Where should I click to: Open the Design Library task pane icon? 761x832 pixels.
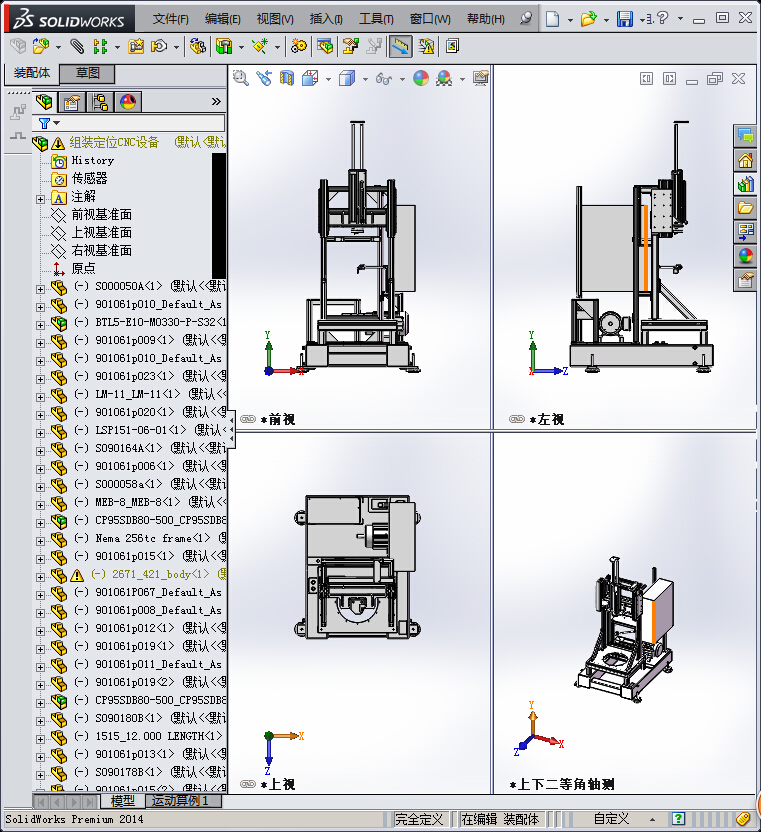(745, 184)
